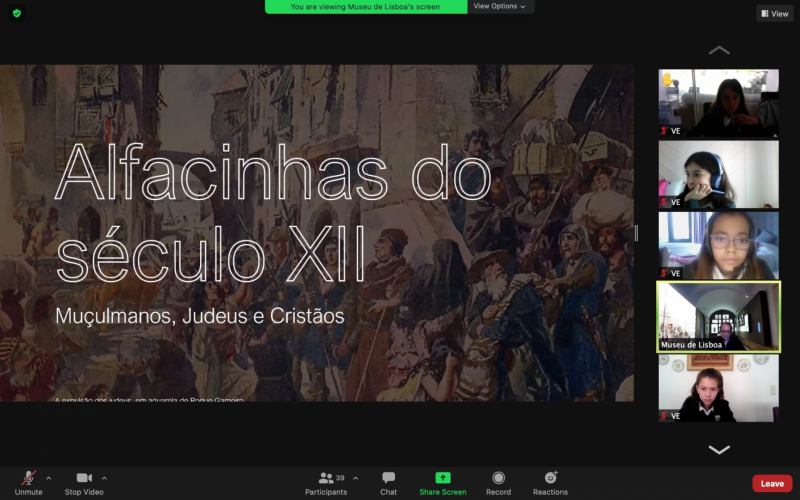
Task: Click the divider handle beside shared screen
Action: [x=636, y=233]
